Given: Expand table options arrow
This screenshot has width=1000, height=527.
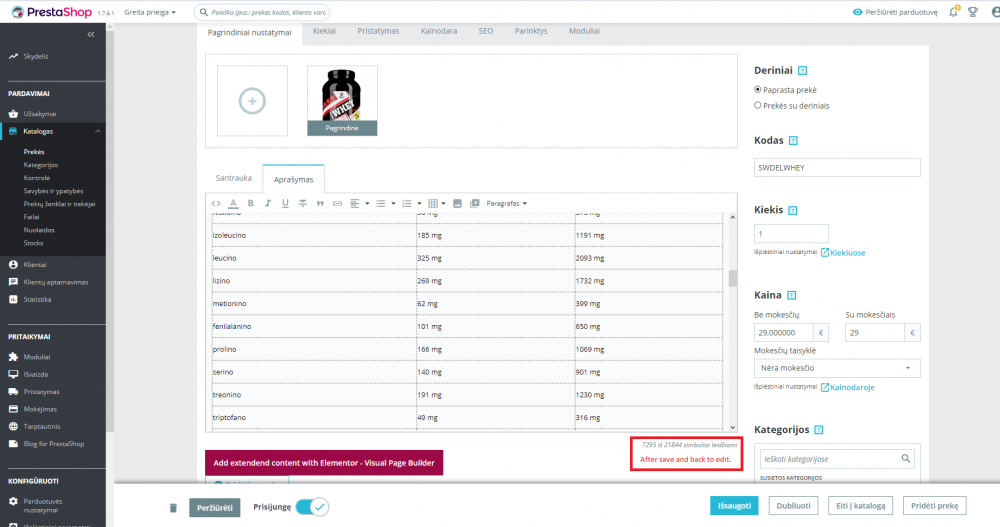Looking at the screenshot, I should pyautogui.click(x=443, y=204).
